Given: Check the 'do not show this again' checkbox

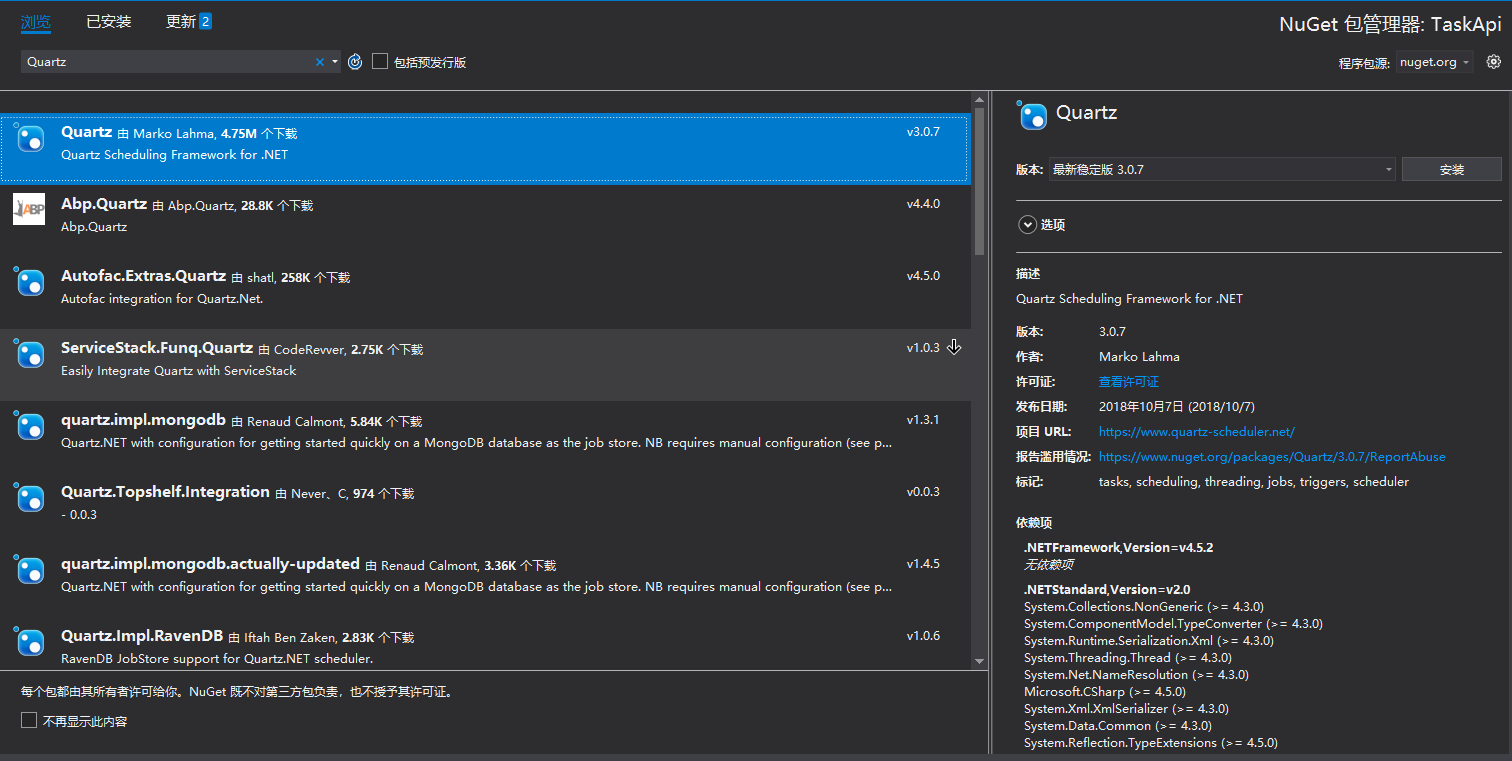Looking at the screenshot, I should pos(29,721).
